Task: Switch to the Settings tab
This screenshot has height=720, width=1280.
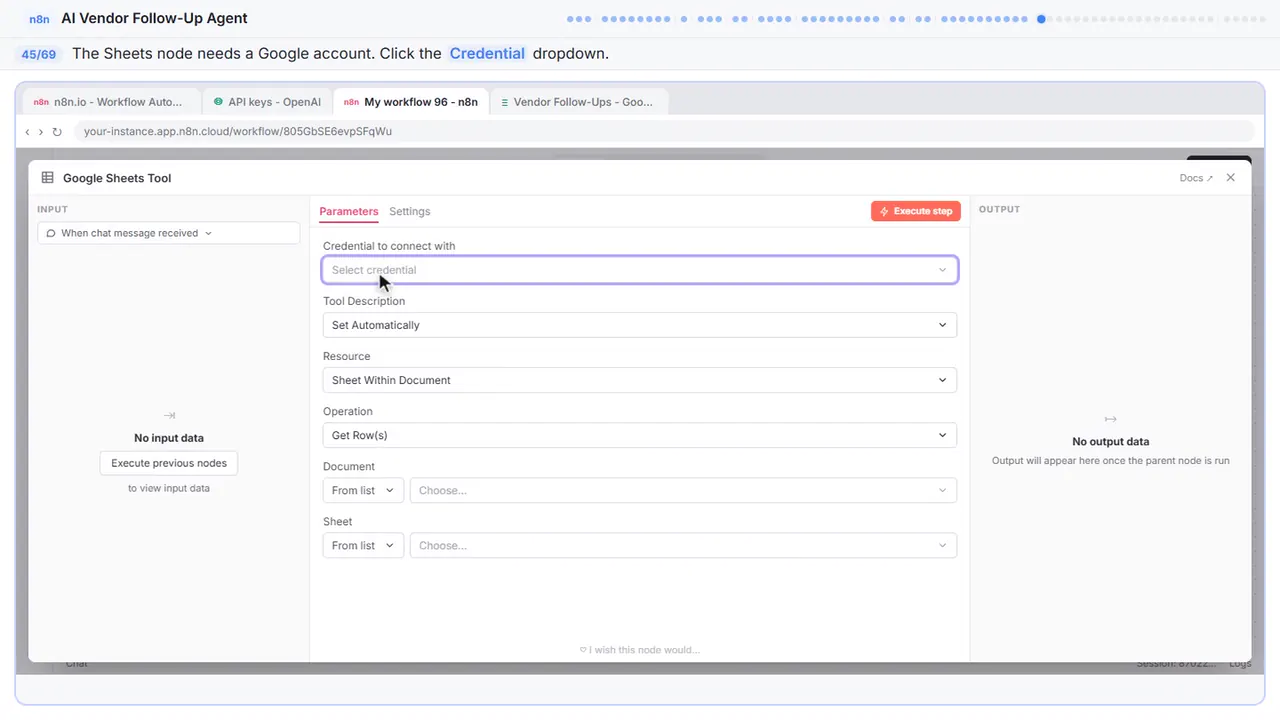Action: [x=410, y=211]
